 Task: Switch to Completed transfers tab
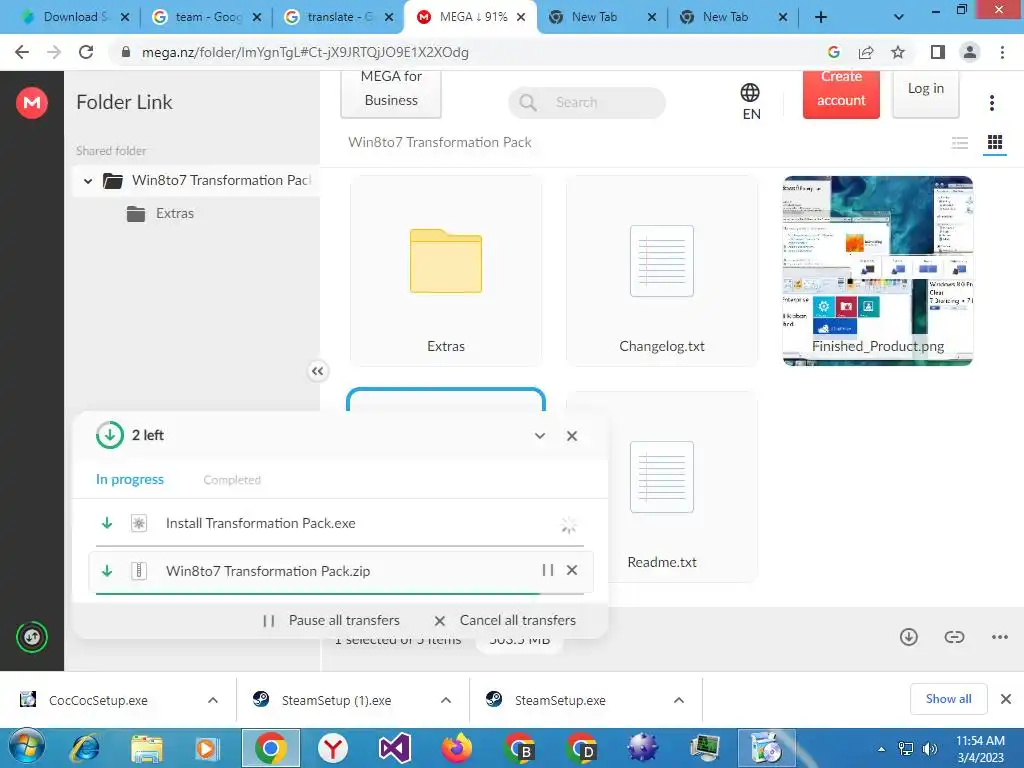(x=232, y=480)
